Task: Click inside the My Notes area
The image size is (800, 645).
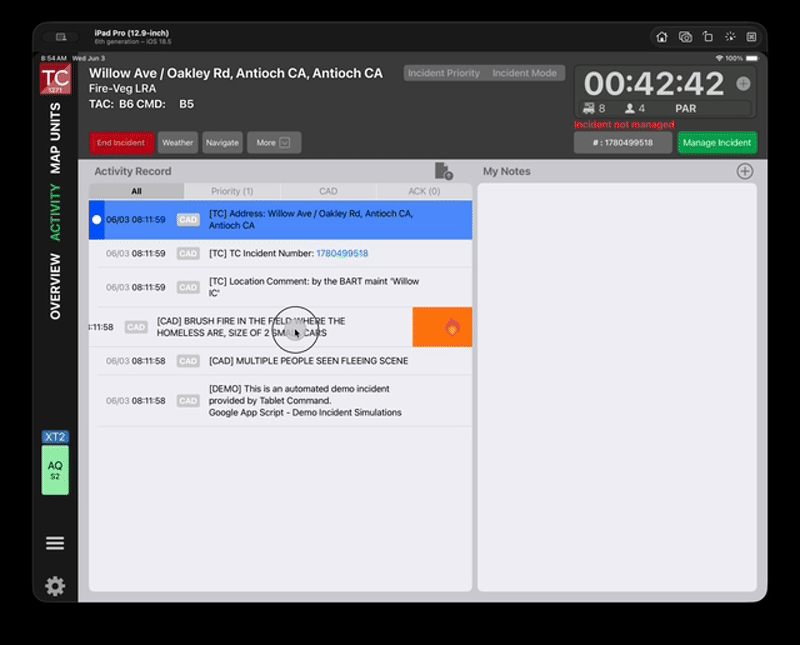Action: click(x=617, y=387)
